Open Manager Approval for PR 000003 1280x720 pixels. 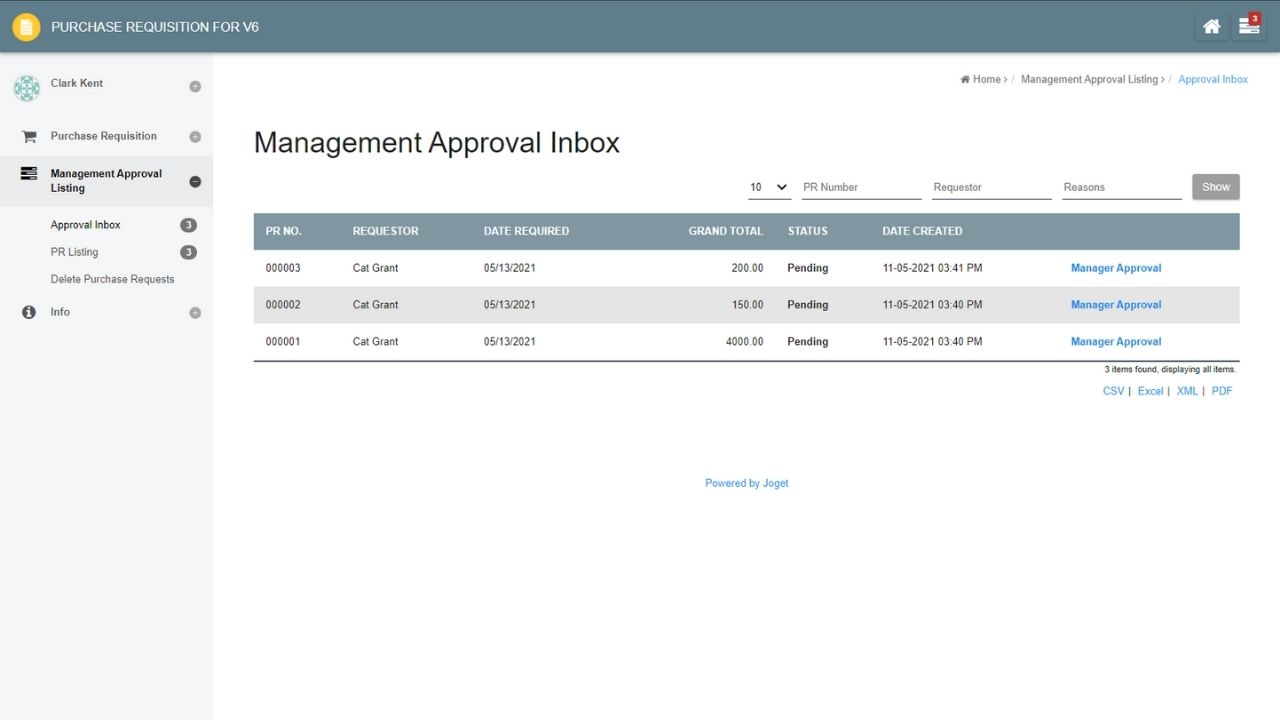[1116, 268]
